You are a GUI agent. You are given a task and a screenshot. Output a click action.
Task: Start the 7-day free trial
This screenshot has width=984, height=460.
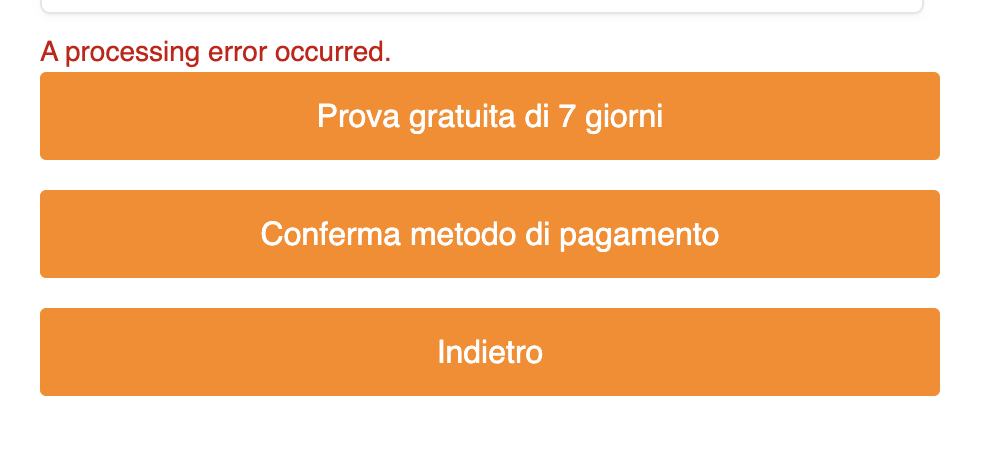tap(490, 116)
